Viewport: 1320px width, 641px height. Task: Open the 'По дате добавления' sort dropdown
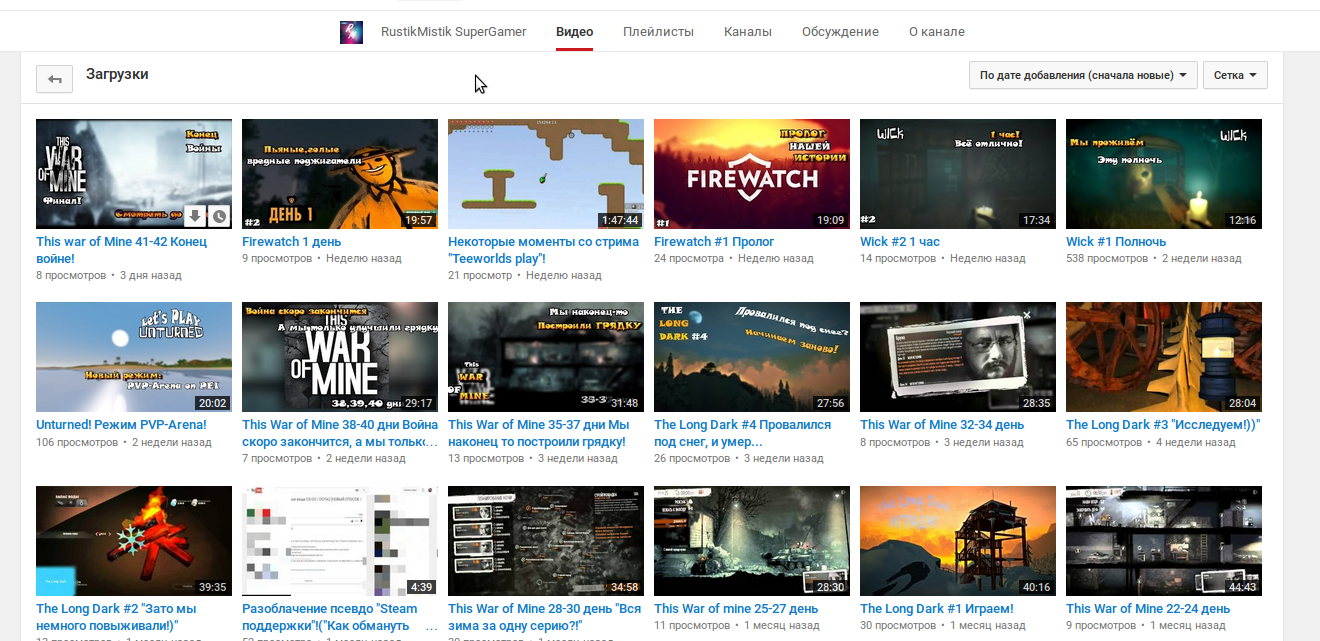[1083, 75]
